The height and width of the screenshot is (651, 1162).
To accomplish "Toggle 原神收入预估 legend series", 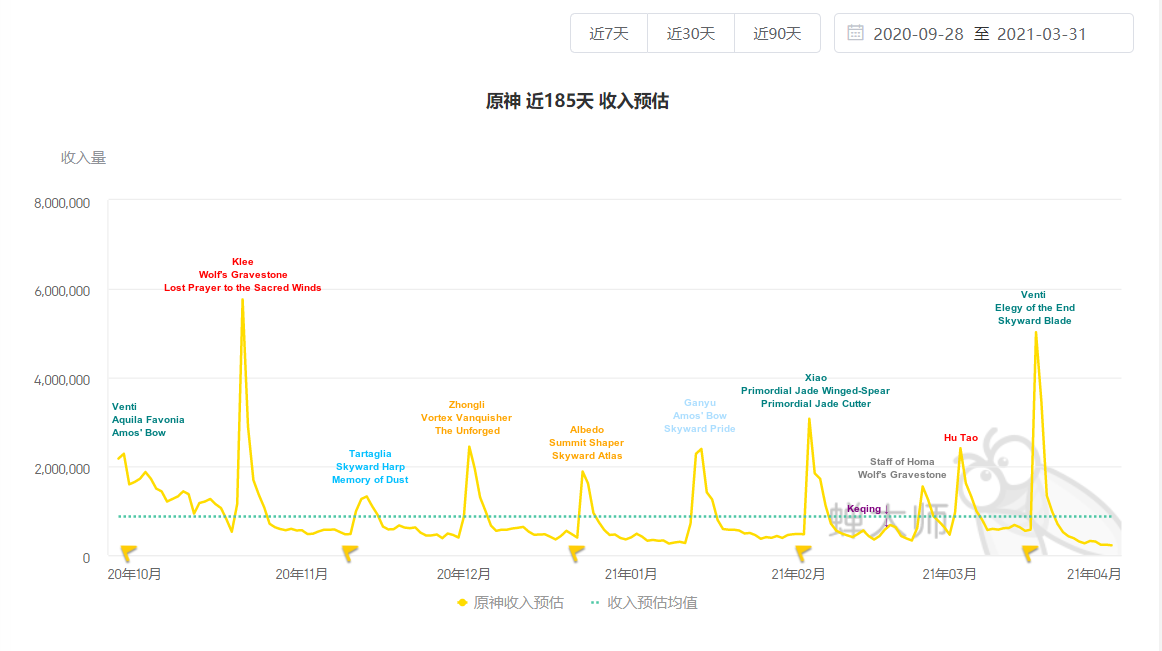I will pyautogui.click(x=510, y=603).
